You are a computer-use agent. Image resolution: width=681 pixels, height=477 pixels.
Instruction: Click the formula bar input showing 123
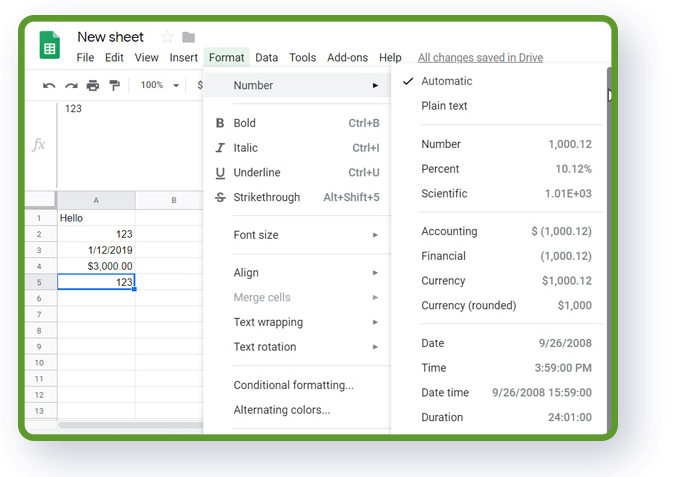pos(130,145)
